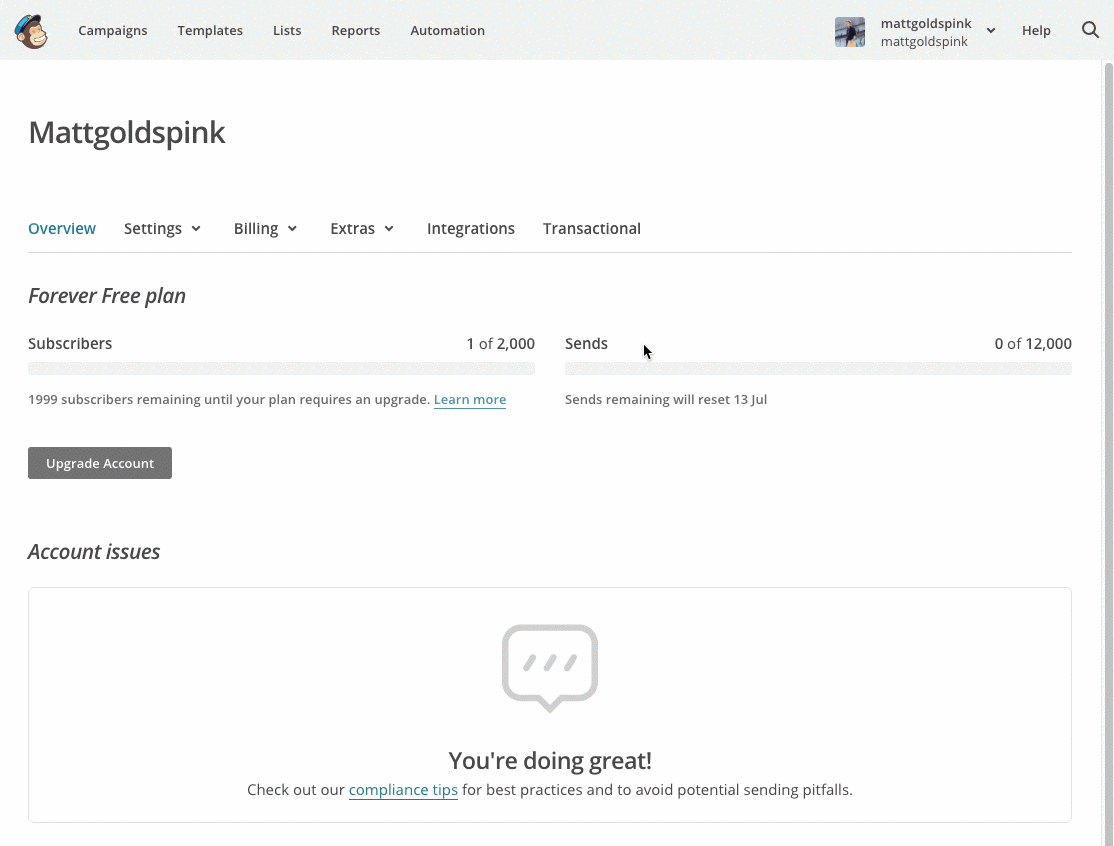Image resolution: width=1114 pixels, height=846 pixels.
Task: Click the speech bubble account issues icon
Action: [x=550, y=667]
